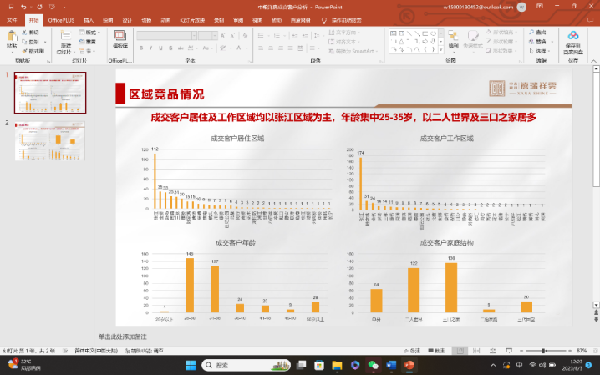Click the add notes placeholder text
This screenshot has width=600, height=375.
coord(122,337)
